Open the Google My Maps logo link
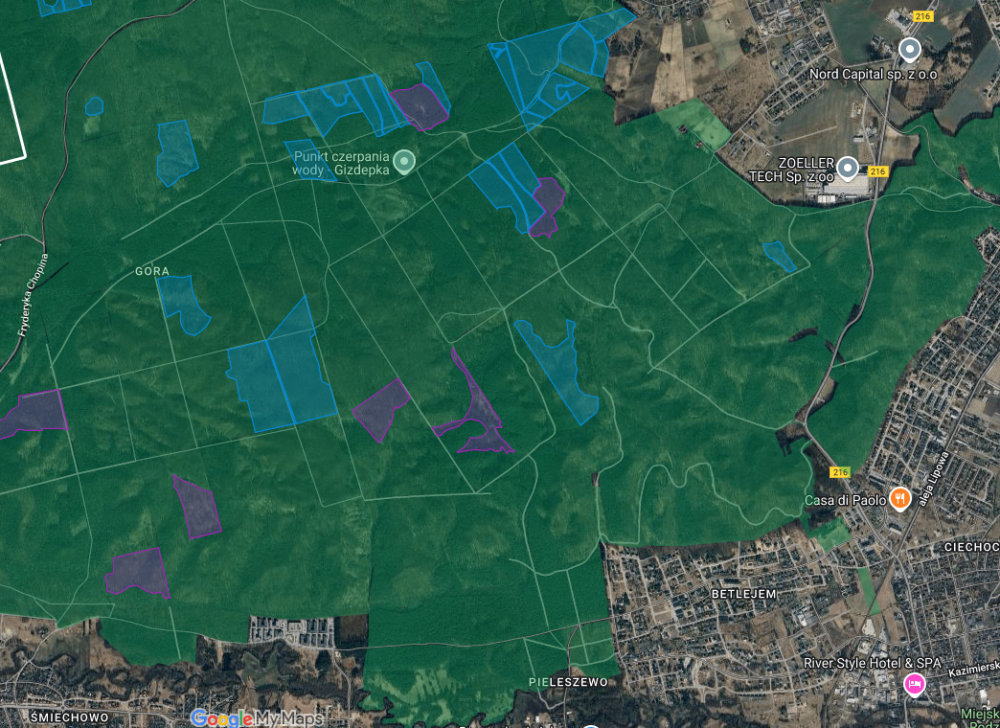 pyautogui.click(x=257, y=717)
